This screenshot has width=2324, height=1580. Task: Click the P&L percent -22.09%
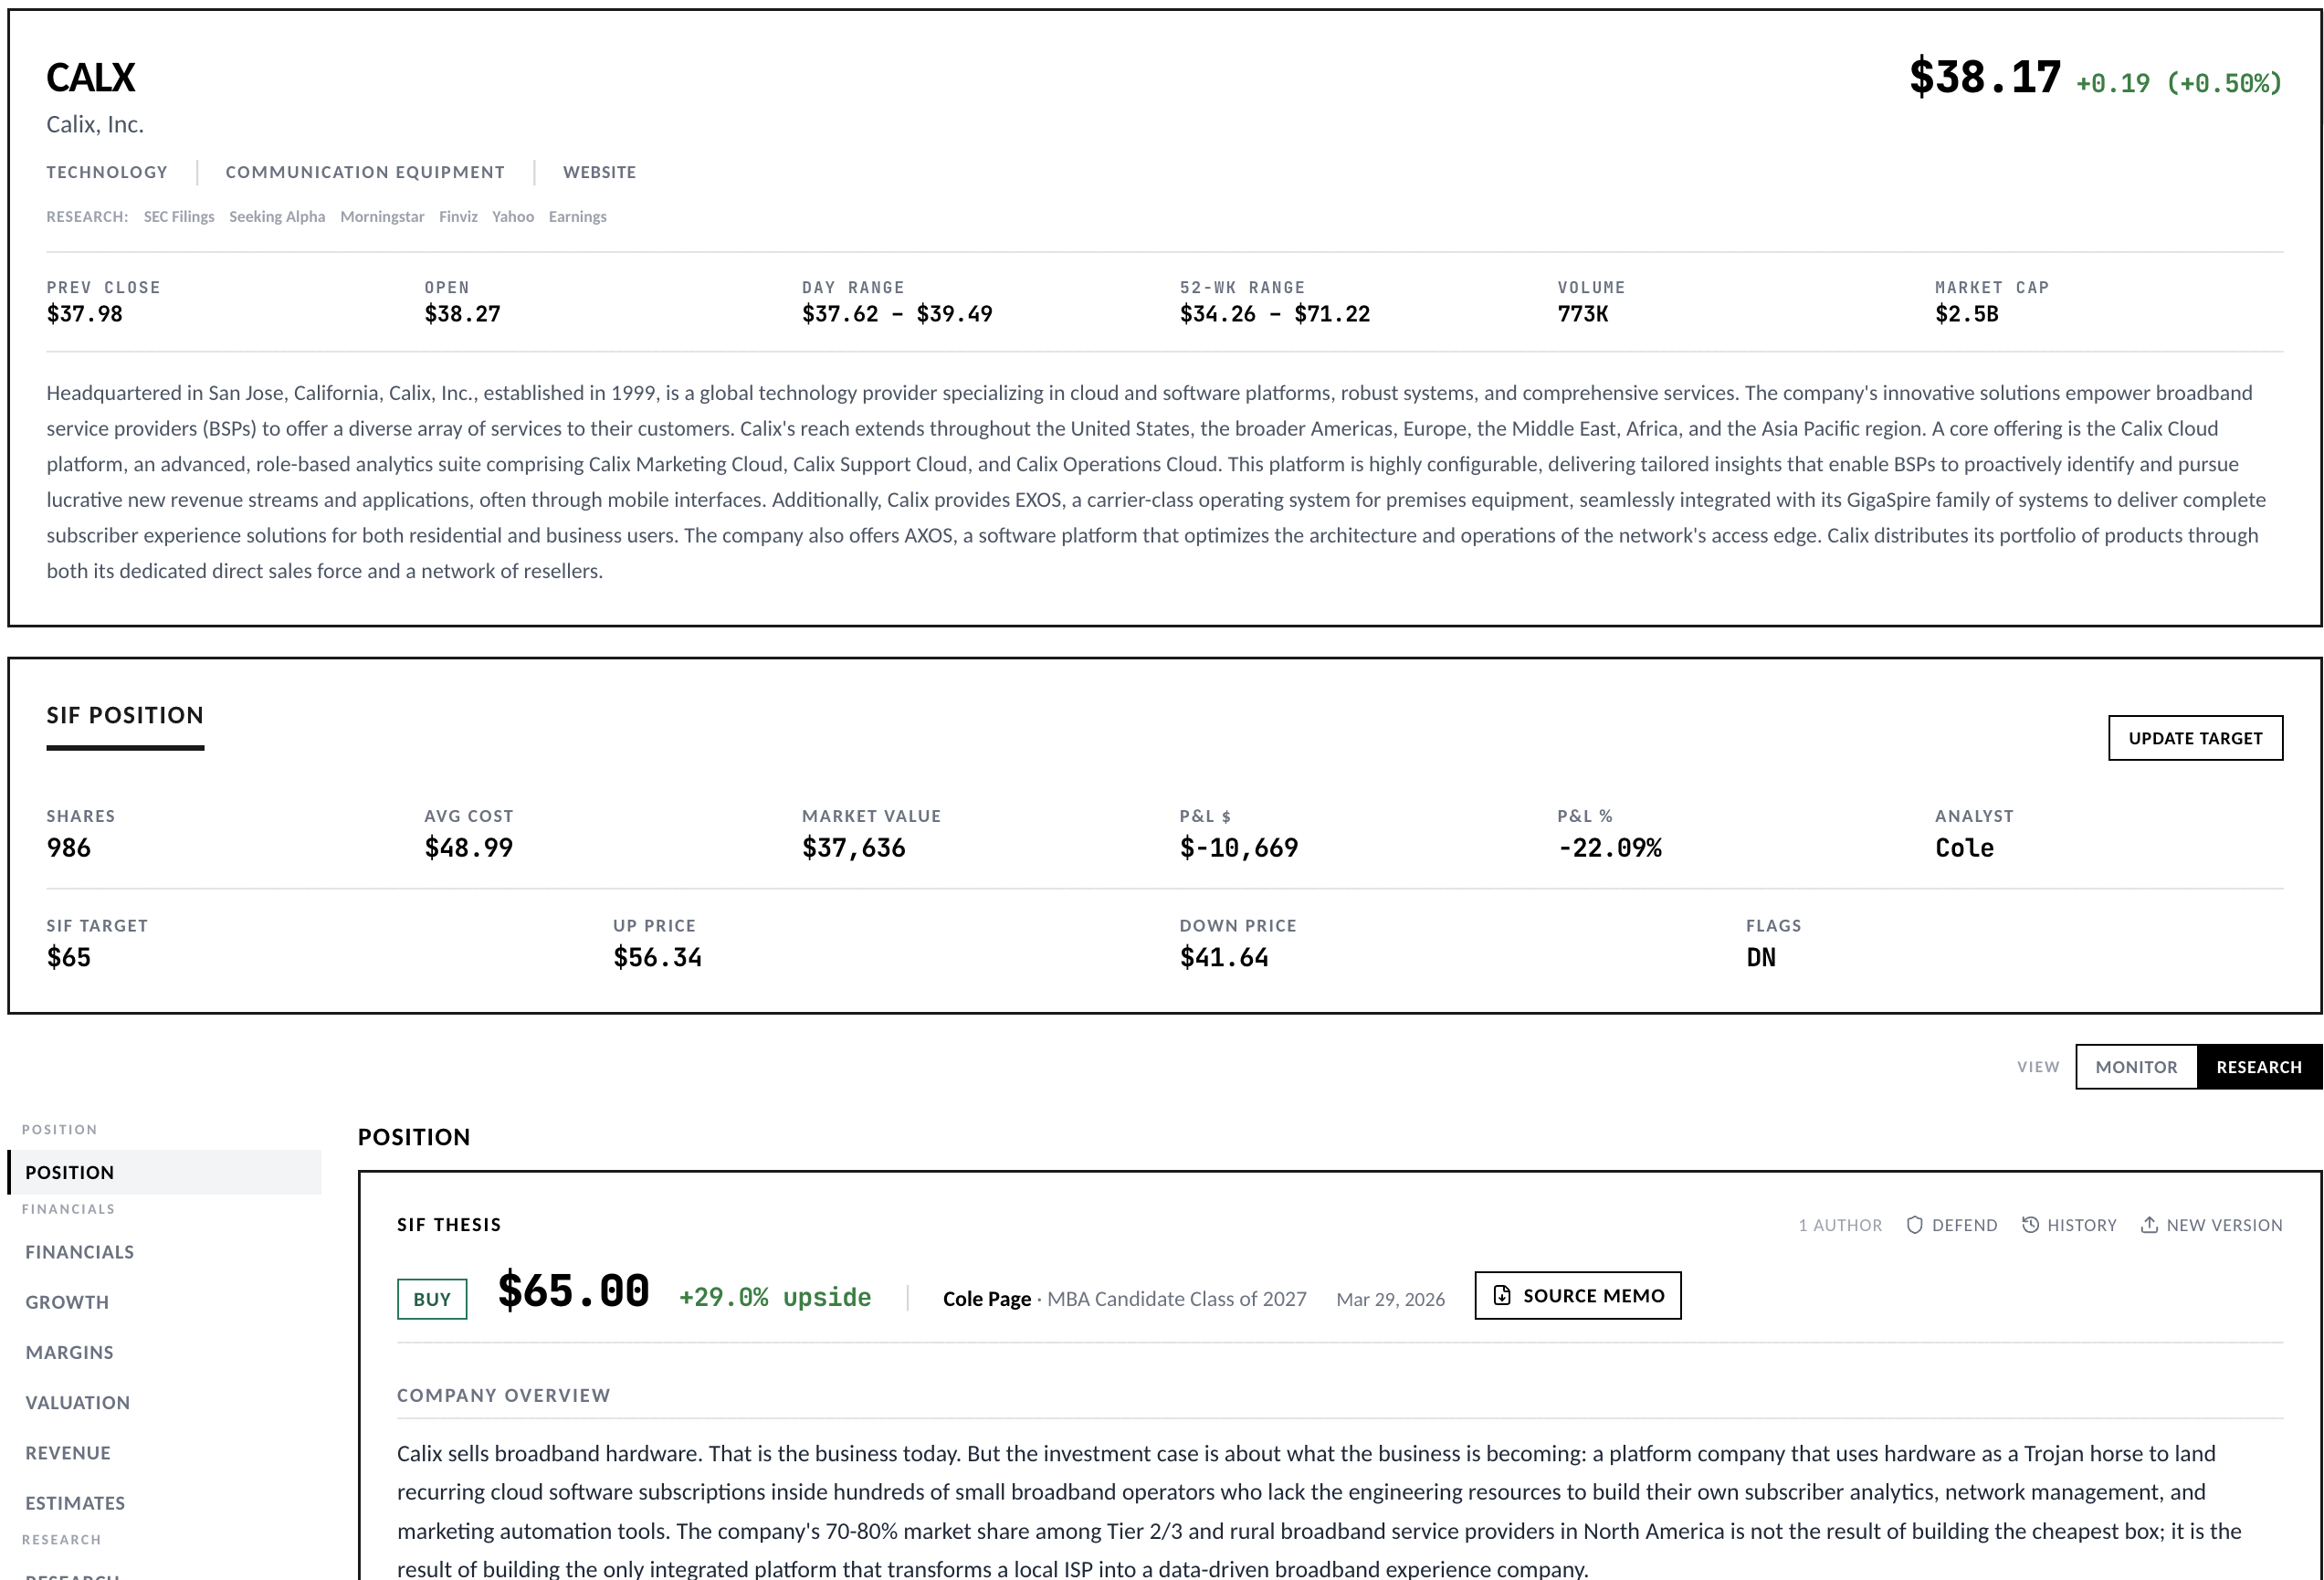pyautogui.click(x=1610, y=848)
